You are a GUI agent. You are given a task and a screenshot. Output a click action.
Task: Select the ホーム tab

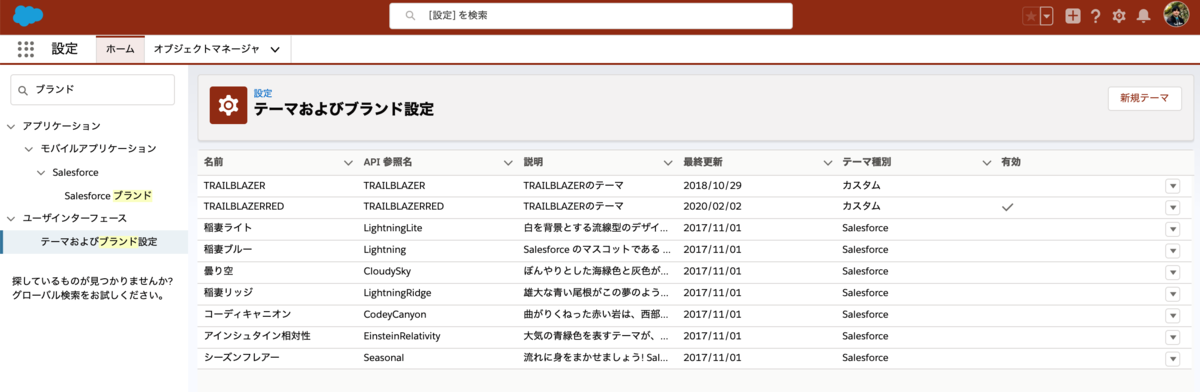coord(120,49)
